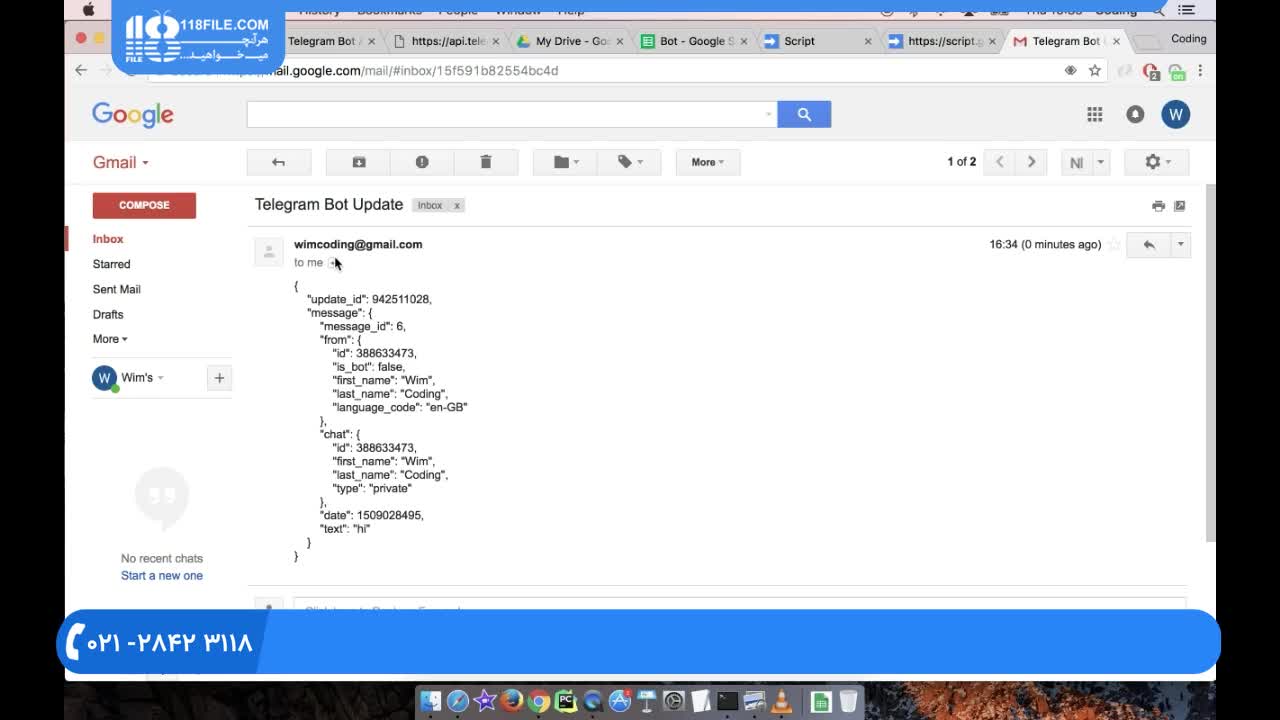Click the back to inbox arrow
This screenshot has width=1280, height=720.
tap(279, 162)
